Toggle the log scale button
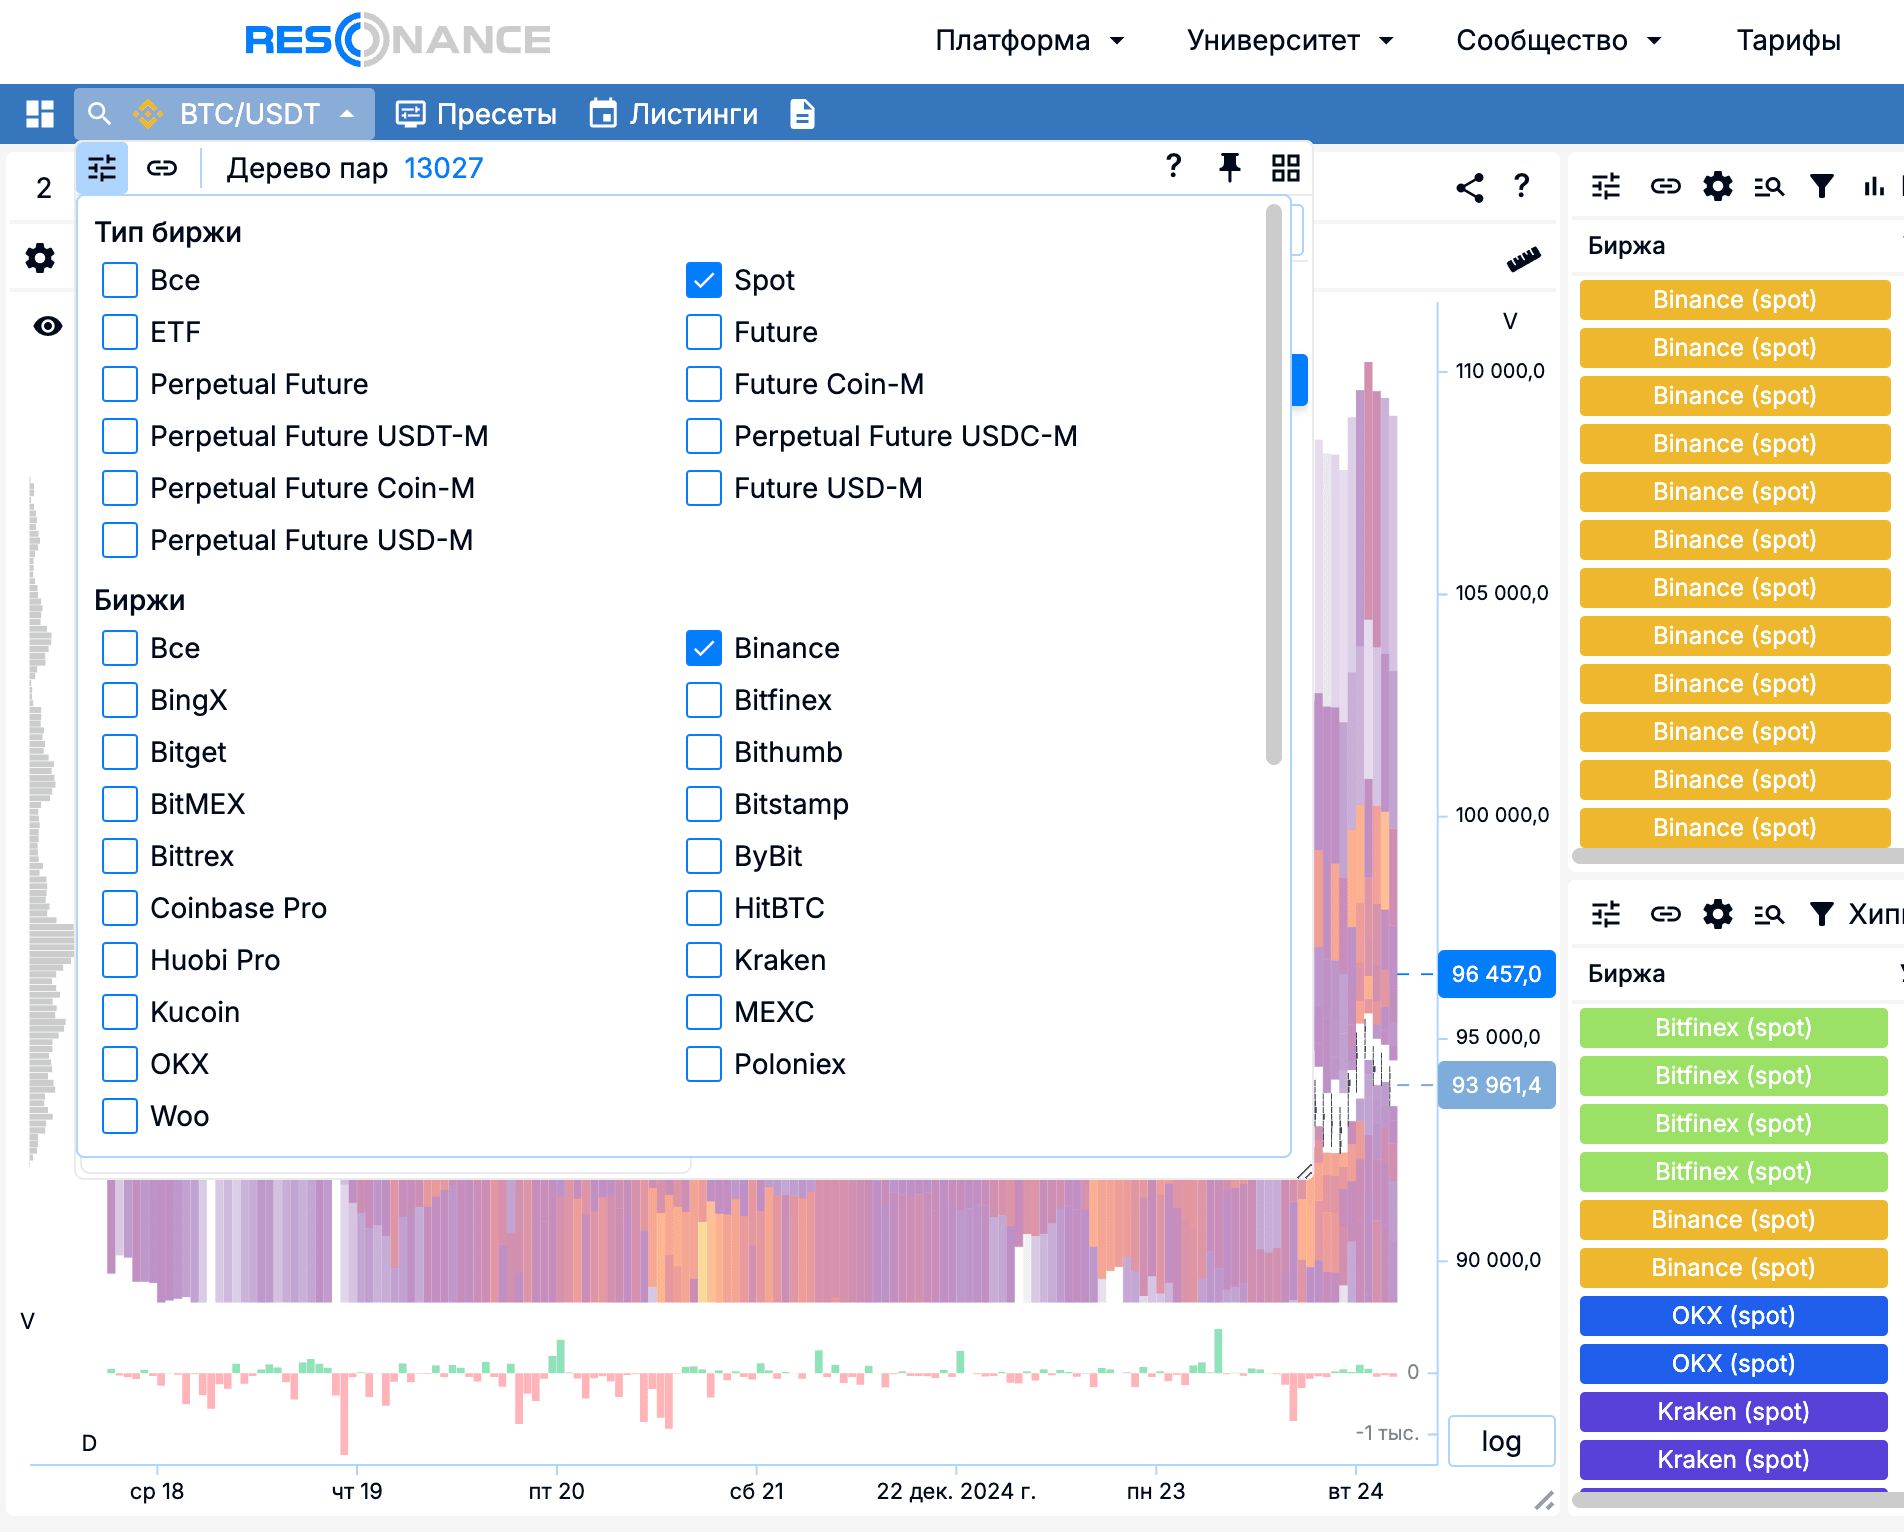 click(x=1501, y=1441)
